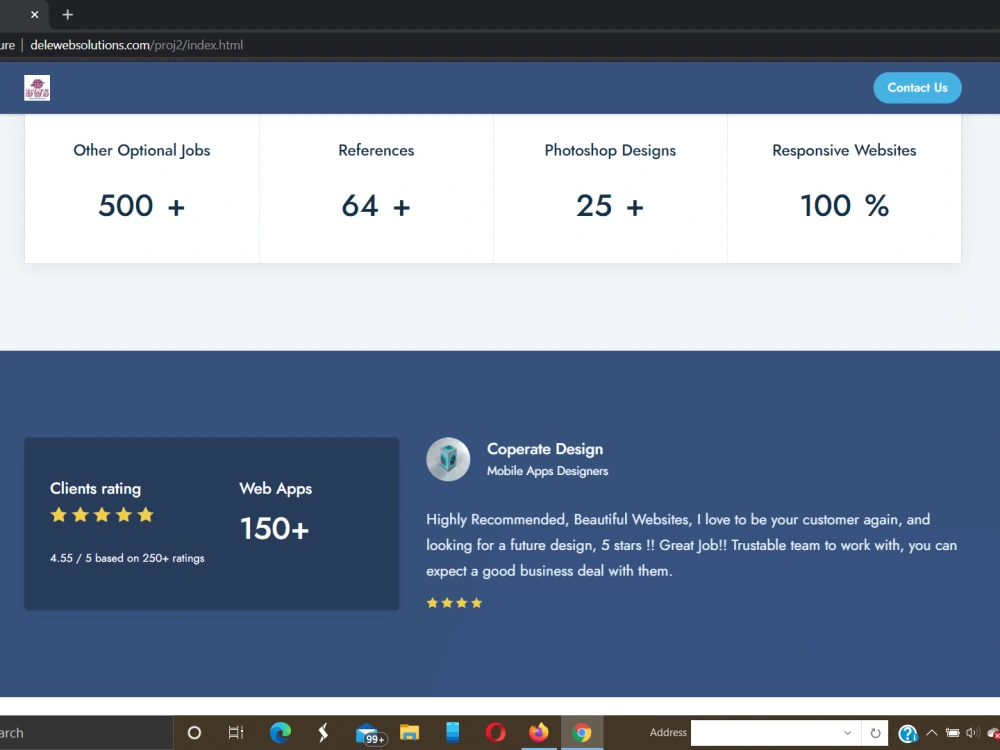The width and height of the screenshot is (1000, 750).
Task: Click the 150+ Web Apps count
Action: pos(274,529)
